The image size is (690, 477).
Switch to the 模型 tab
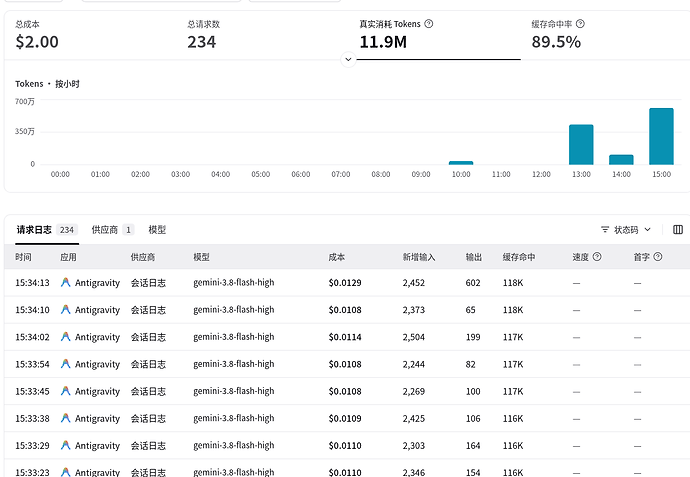[157, 230]
